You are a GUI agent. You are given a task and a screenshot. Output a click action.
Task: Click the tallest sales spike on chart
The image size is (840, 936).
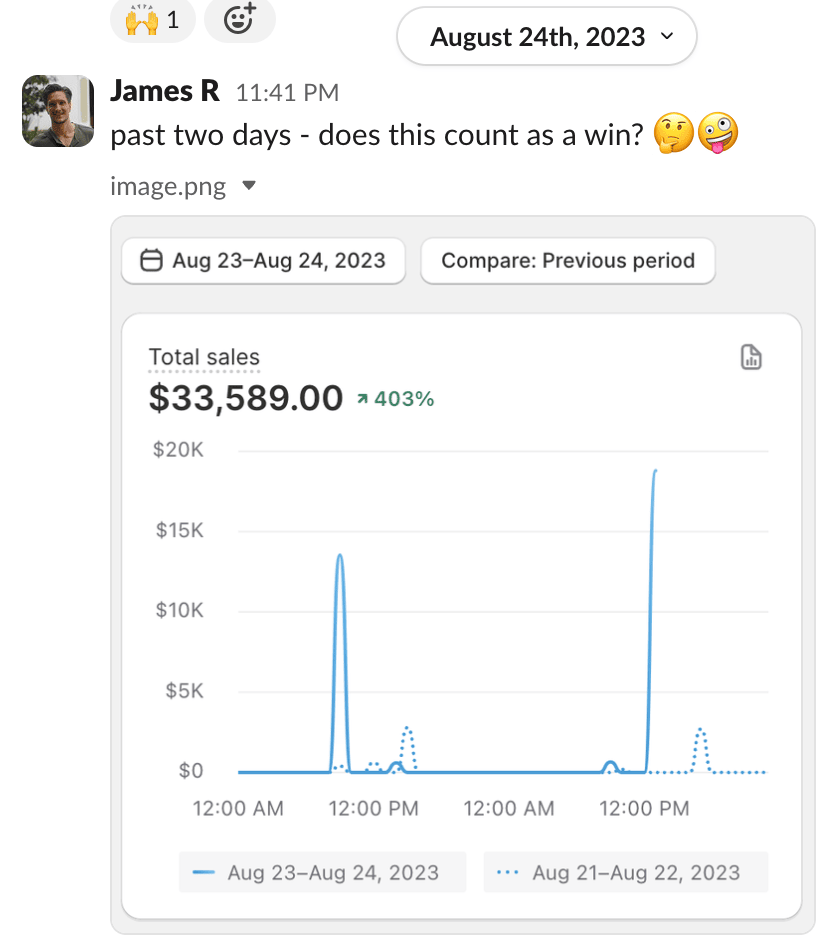click(655, 472)
